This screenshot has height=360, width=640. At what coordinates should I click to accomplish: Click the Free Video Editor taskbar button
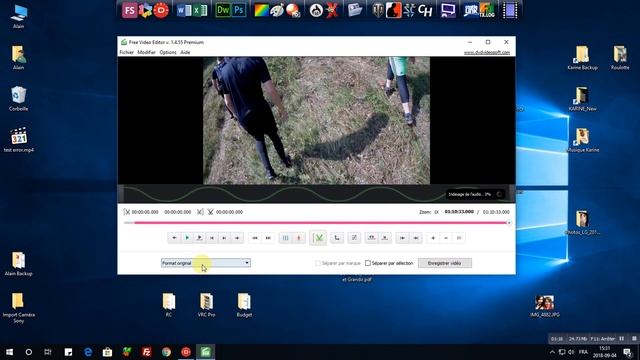(205, 352)
